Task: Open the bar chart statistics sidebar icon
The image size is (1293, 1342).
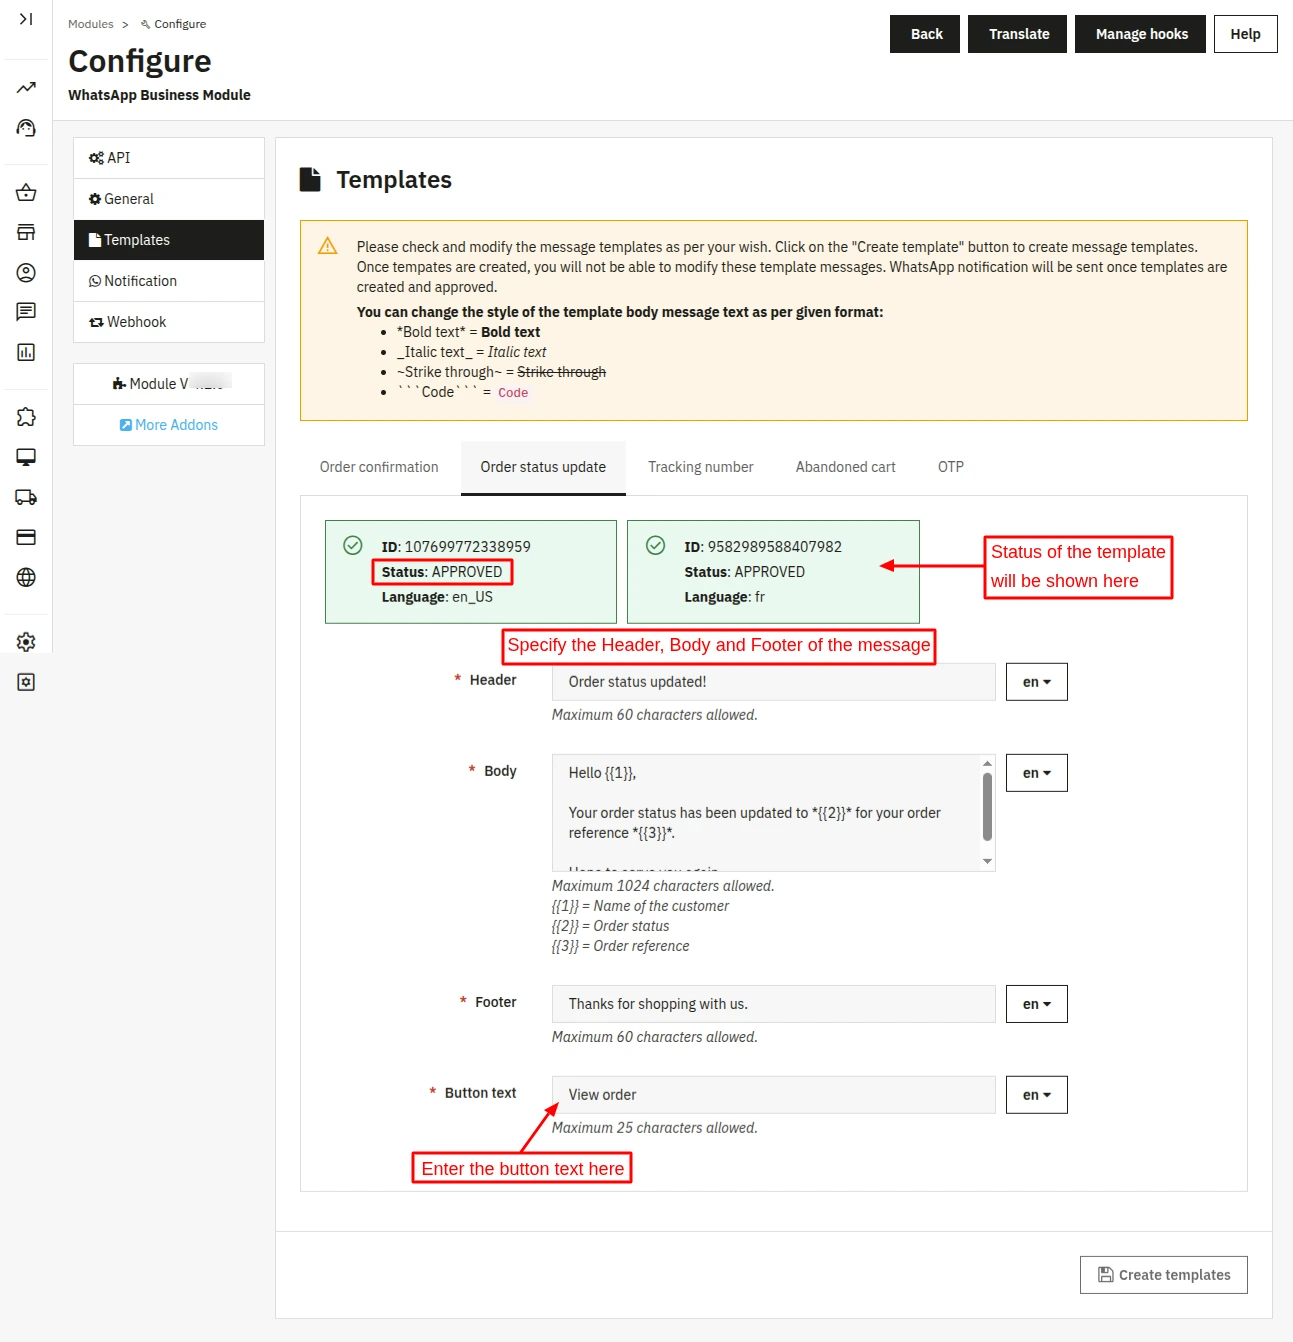Action: [x=26, y=352]
